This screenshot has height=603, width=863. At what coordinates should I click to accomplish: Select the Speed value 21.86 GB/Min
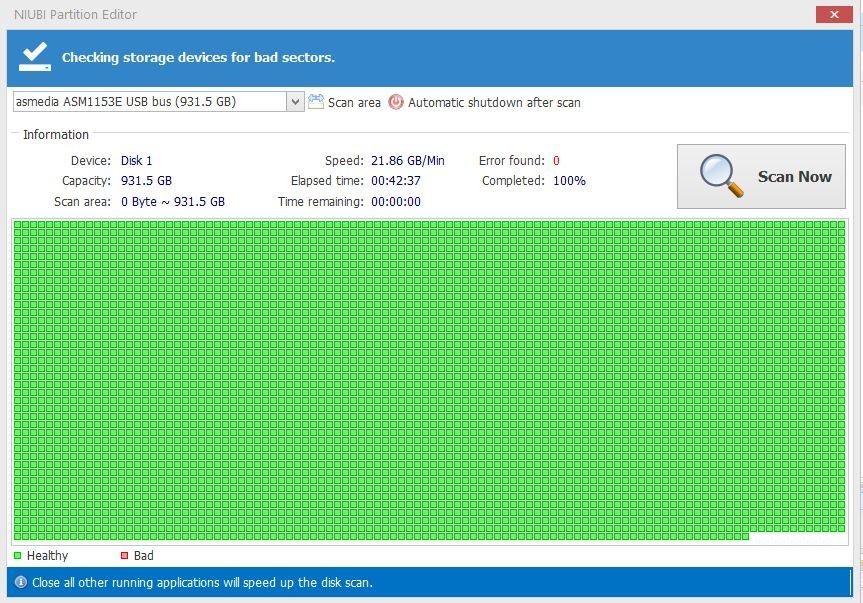(407, 161)
